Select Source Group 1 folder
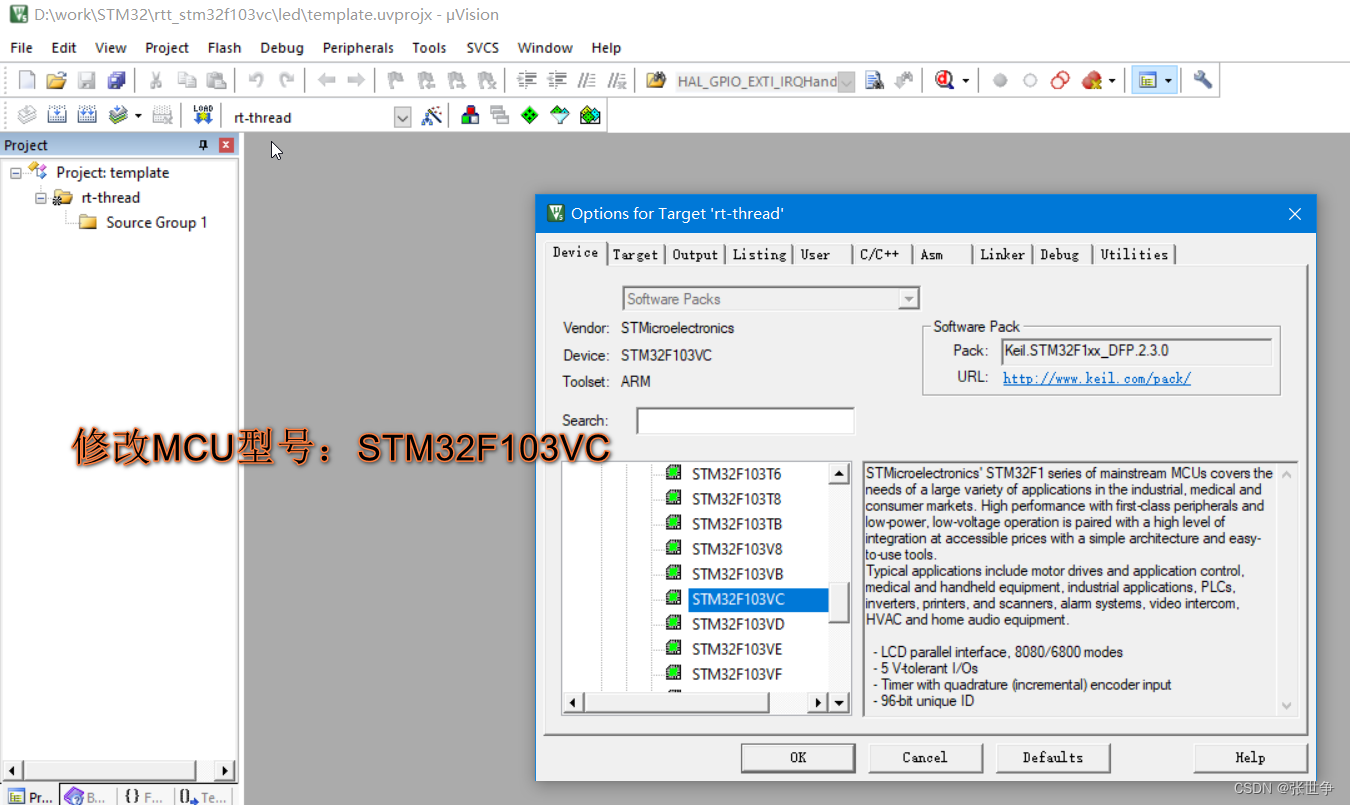 click(x=156, y=222)
